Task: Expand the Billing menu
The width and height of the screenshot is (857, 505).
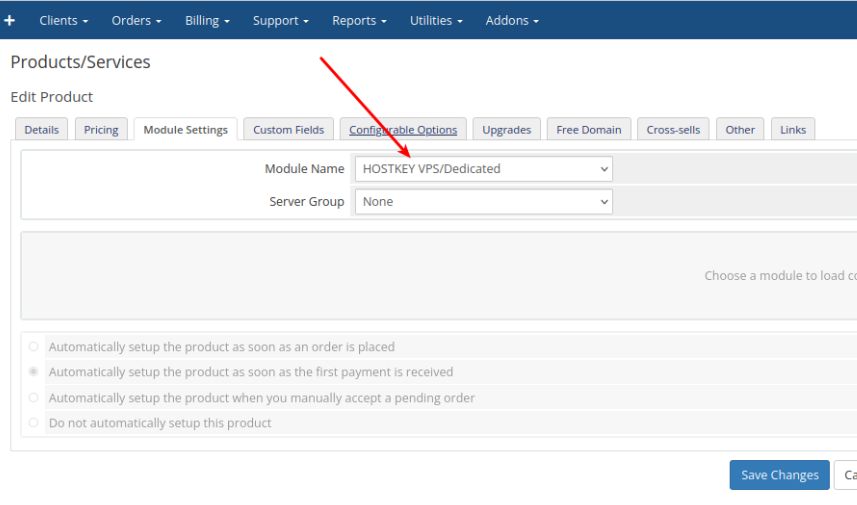Action: coord(207,21)
